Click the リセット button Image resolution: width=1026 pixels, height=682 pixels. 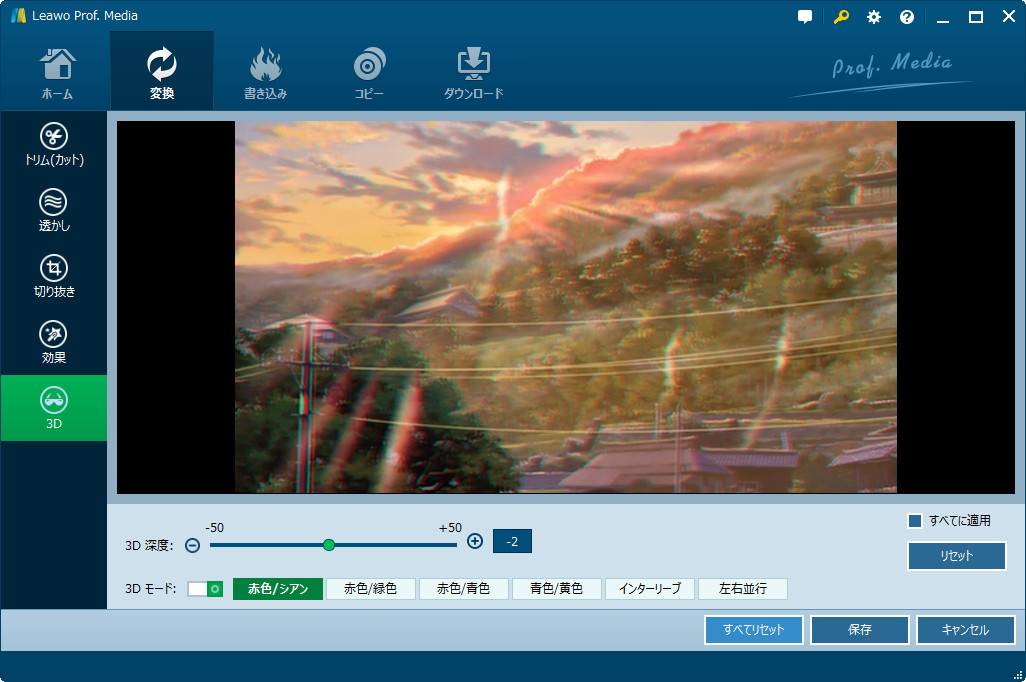[x=957, y=556]
